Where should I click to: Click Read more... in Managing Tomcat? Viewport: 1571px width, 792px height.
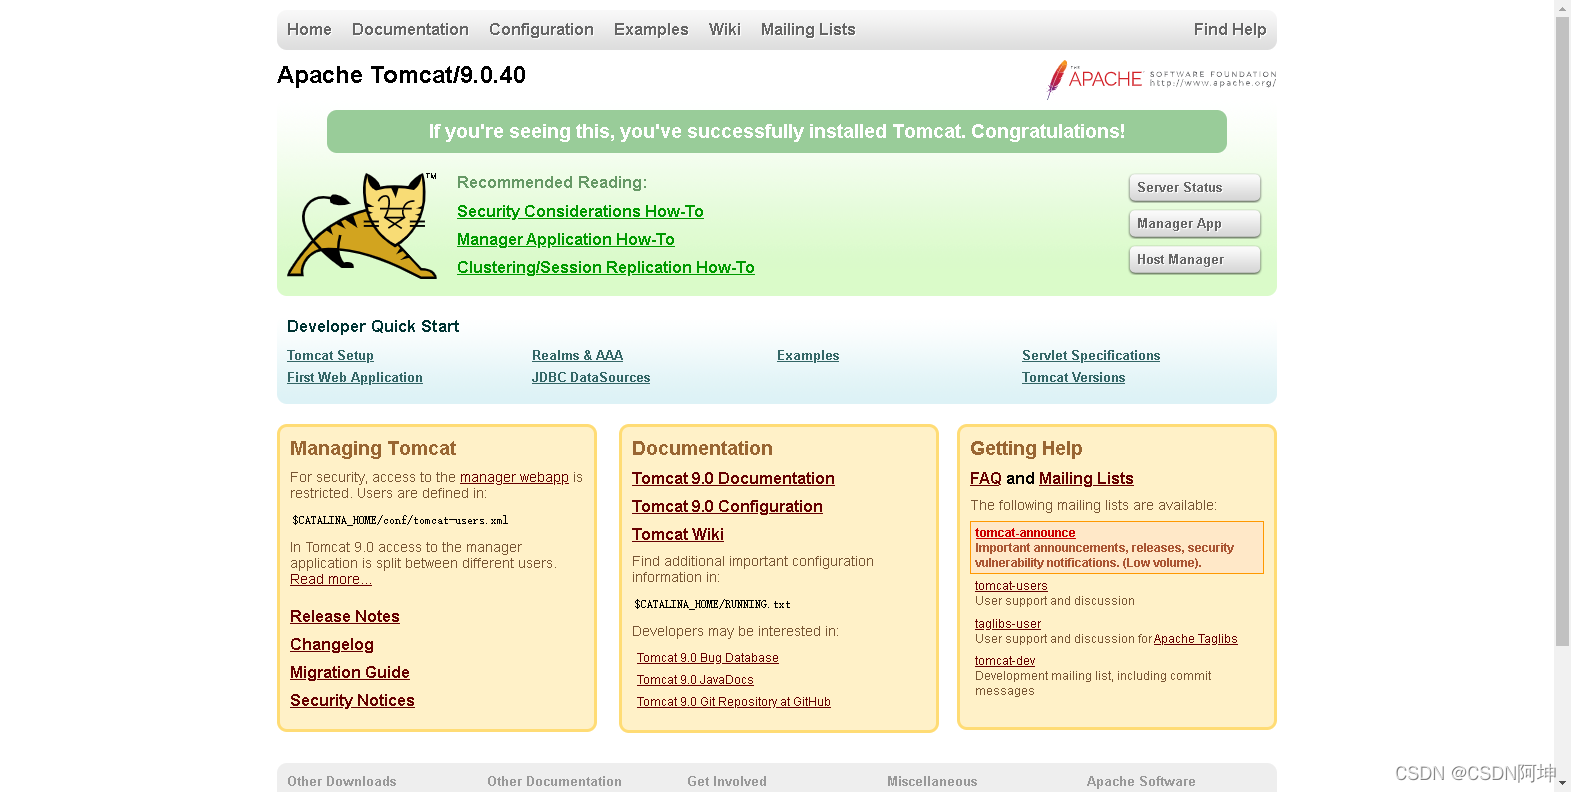pyautogui.click(x=331, y=580)
